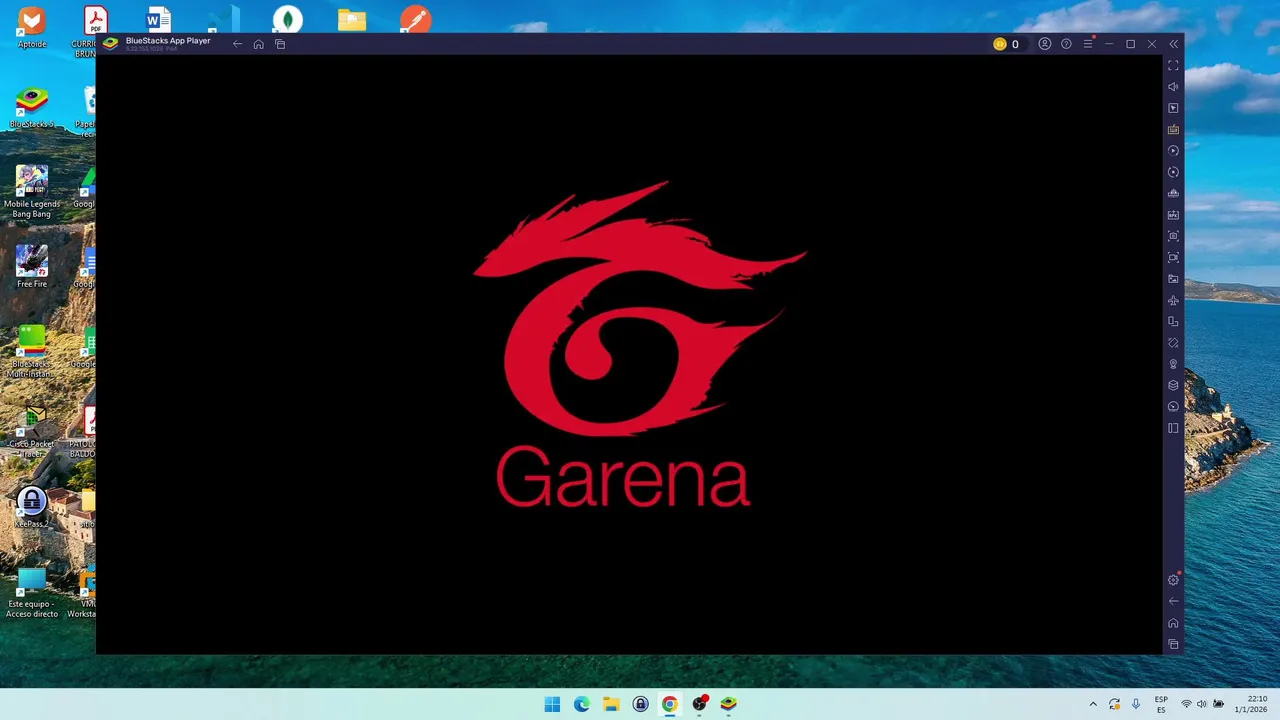Click the lock cursor icon in sidebar

coord(1173,108)
